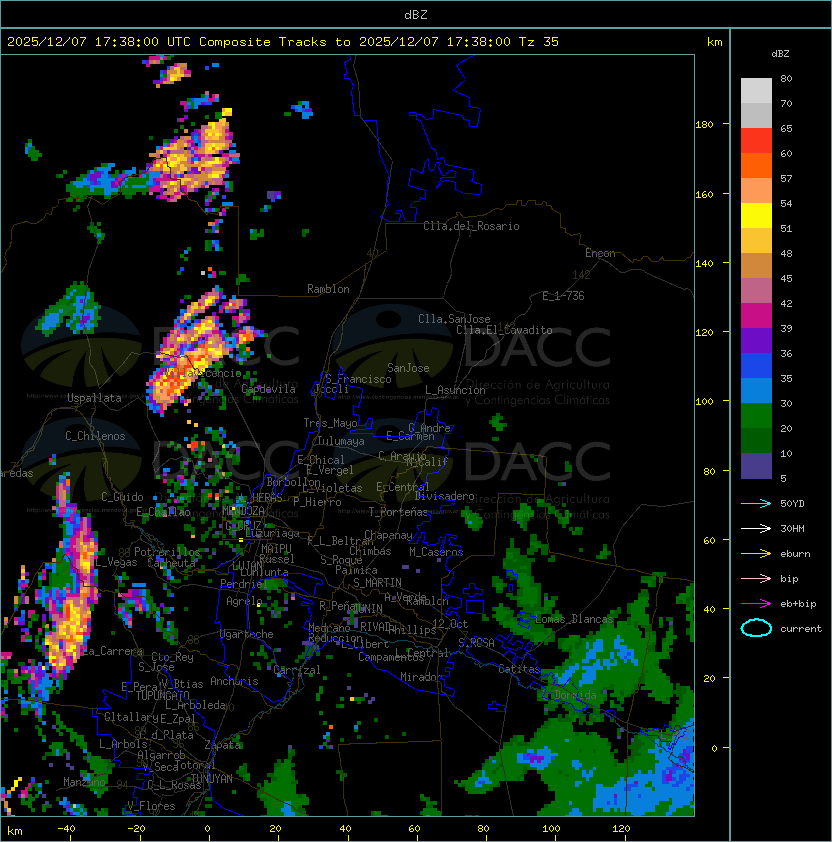Click the 'eburn' legend label
Viewport: 832px width, 842px height.
pyautogui.click(x=795, y=554)
